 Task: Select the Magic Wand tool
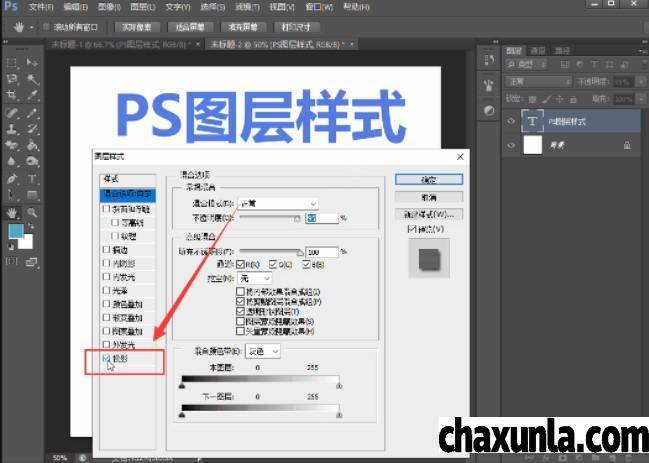pos(32,79)
